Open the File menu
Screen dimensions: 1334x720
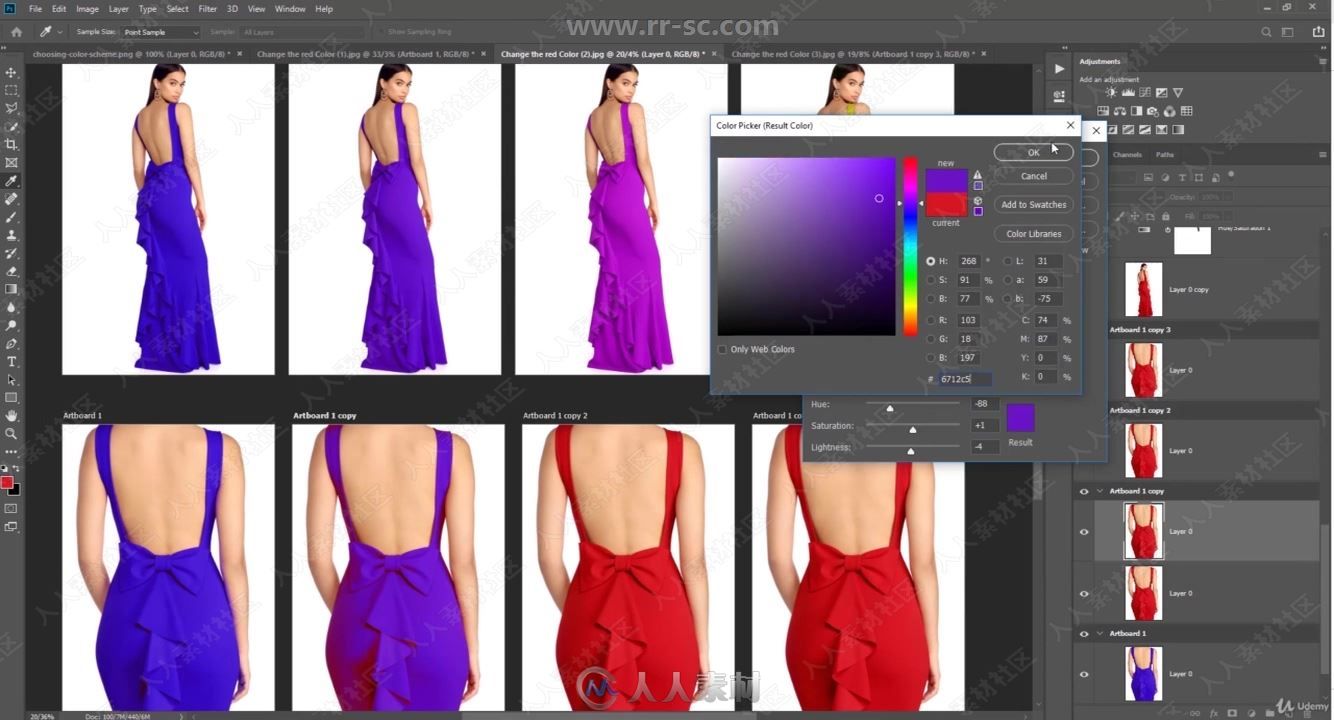coord(36,9)
